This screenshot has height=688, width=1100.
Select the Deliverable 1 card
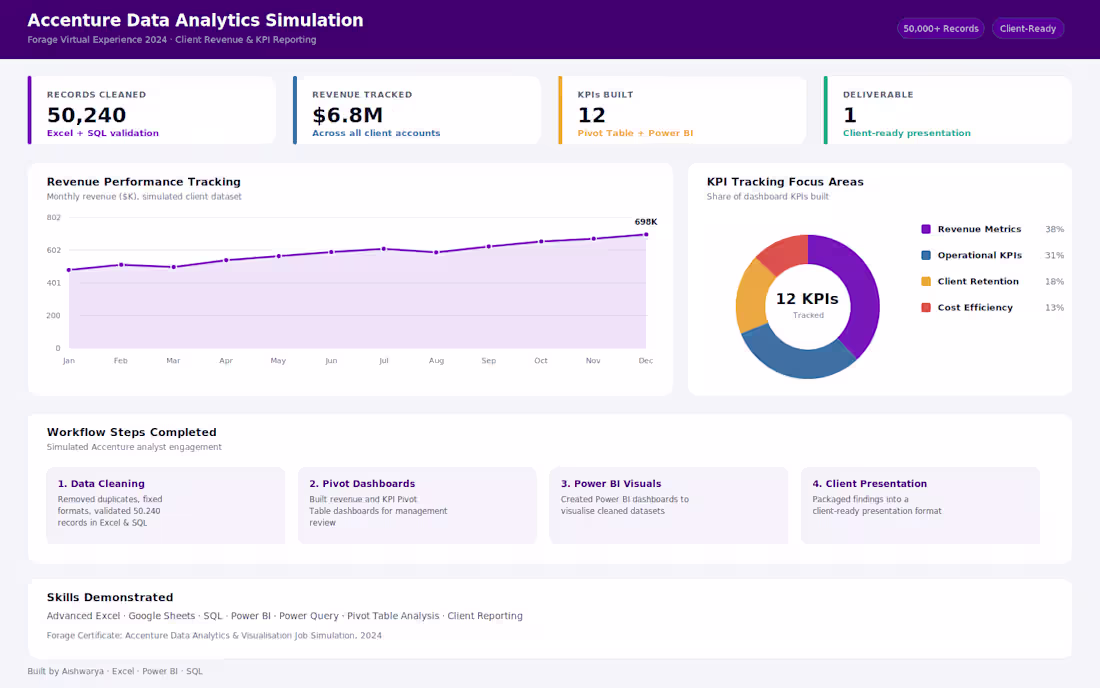pos(947,110)
